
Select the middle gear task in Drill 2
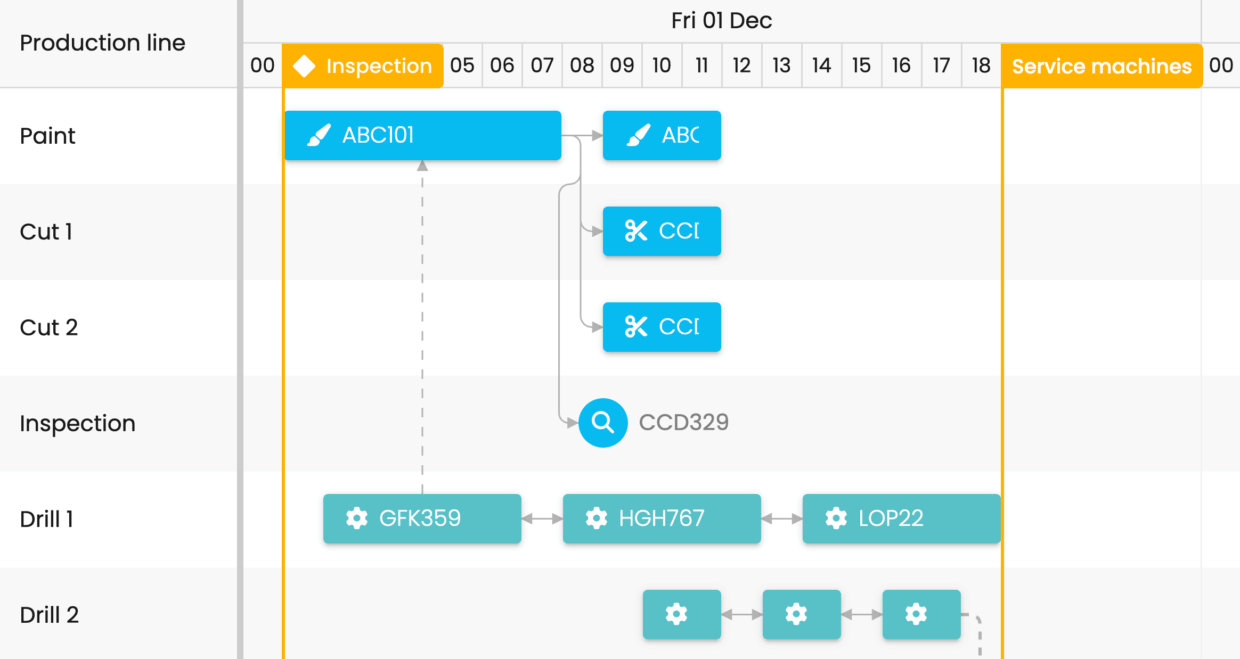[801, 614]
